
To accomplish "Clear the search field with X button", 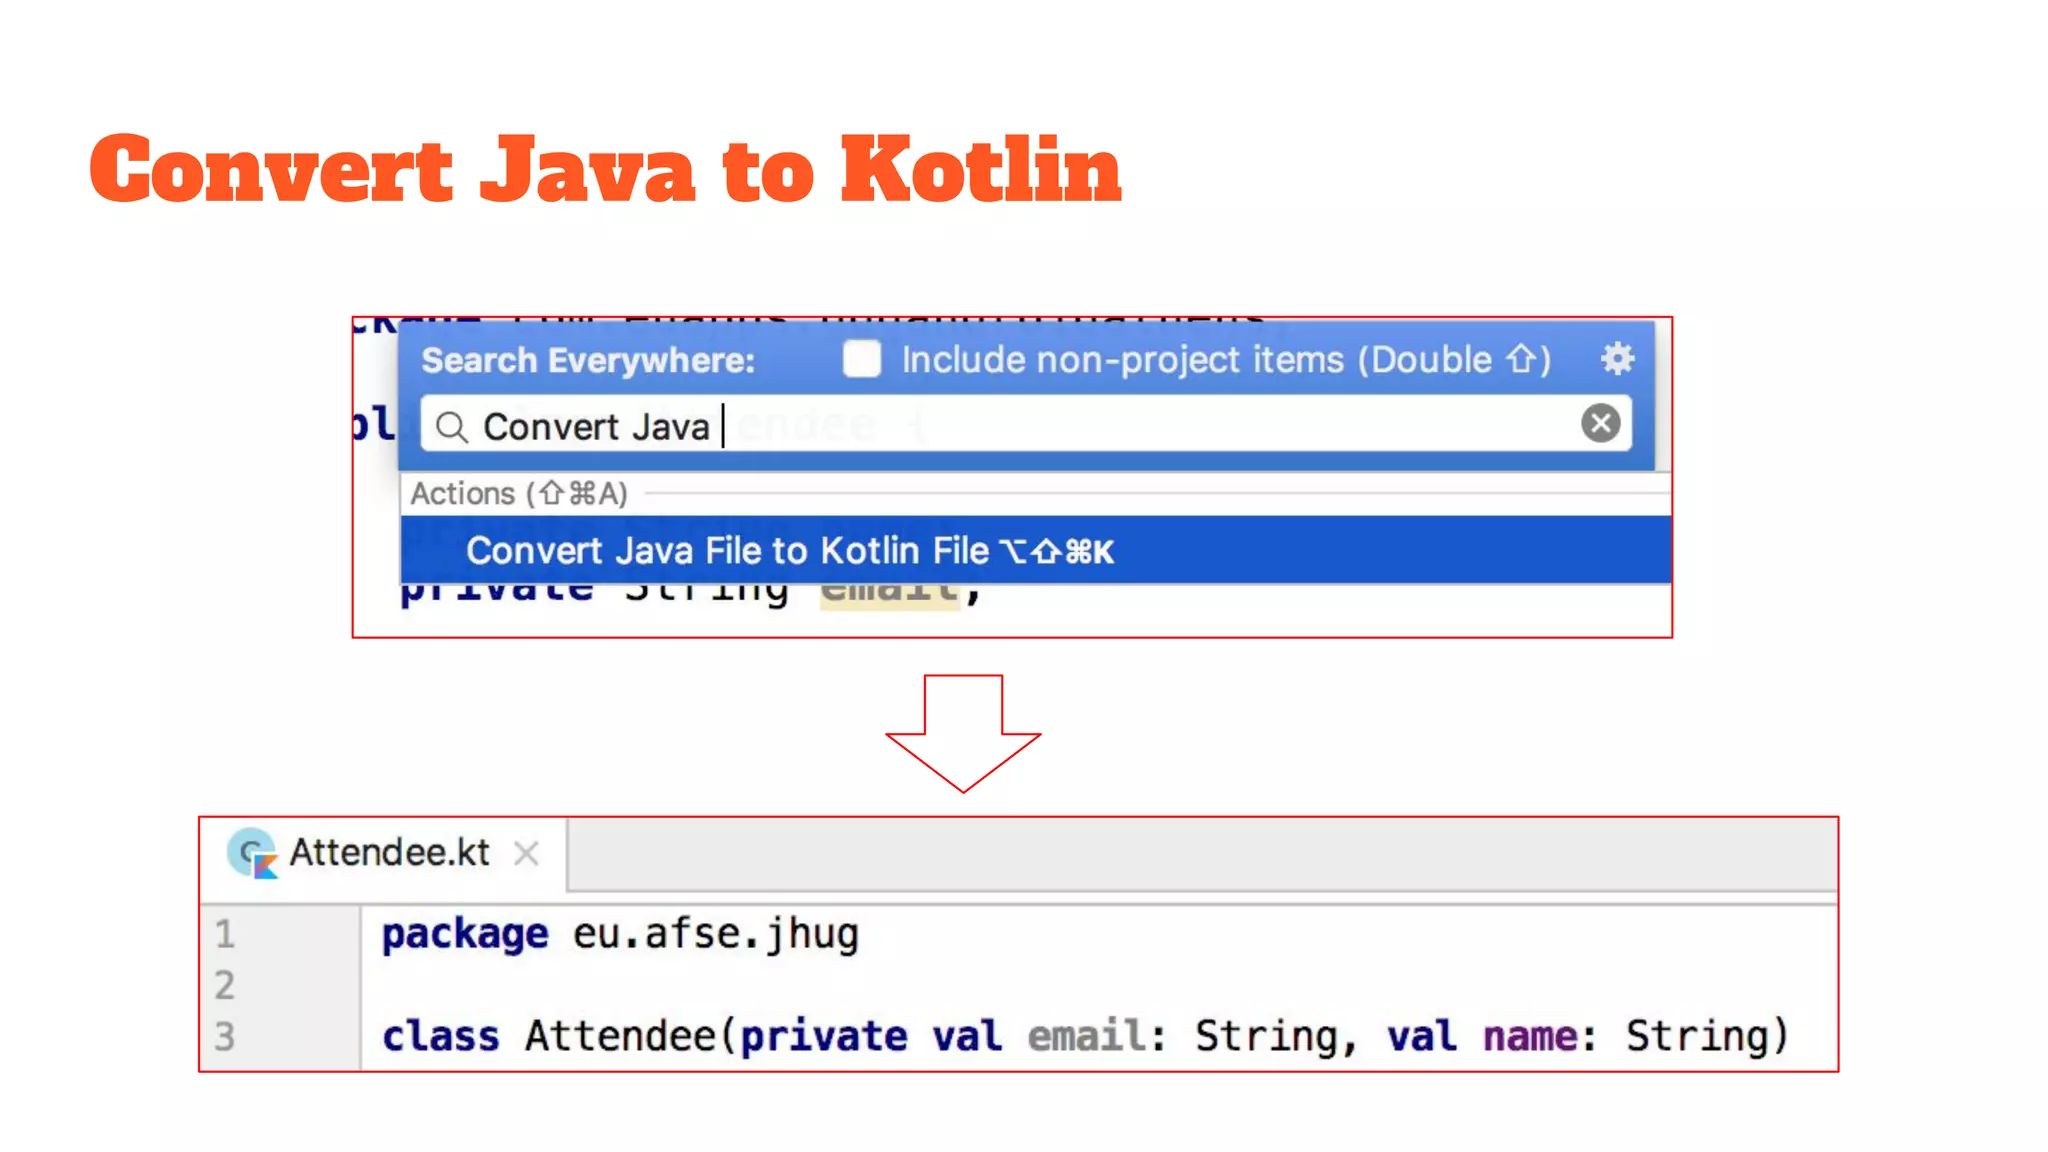I will [1600, 423].
